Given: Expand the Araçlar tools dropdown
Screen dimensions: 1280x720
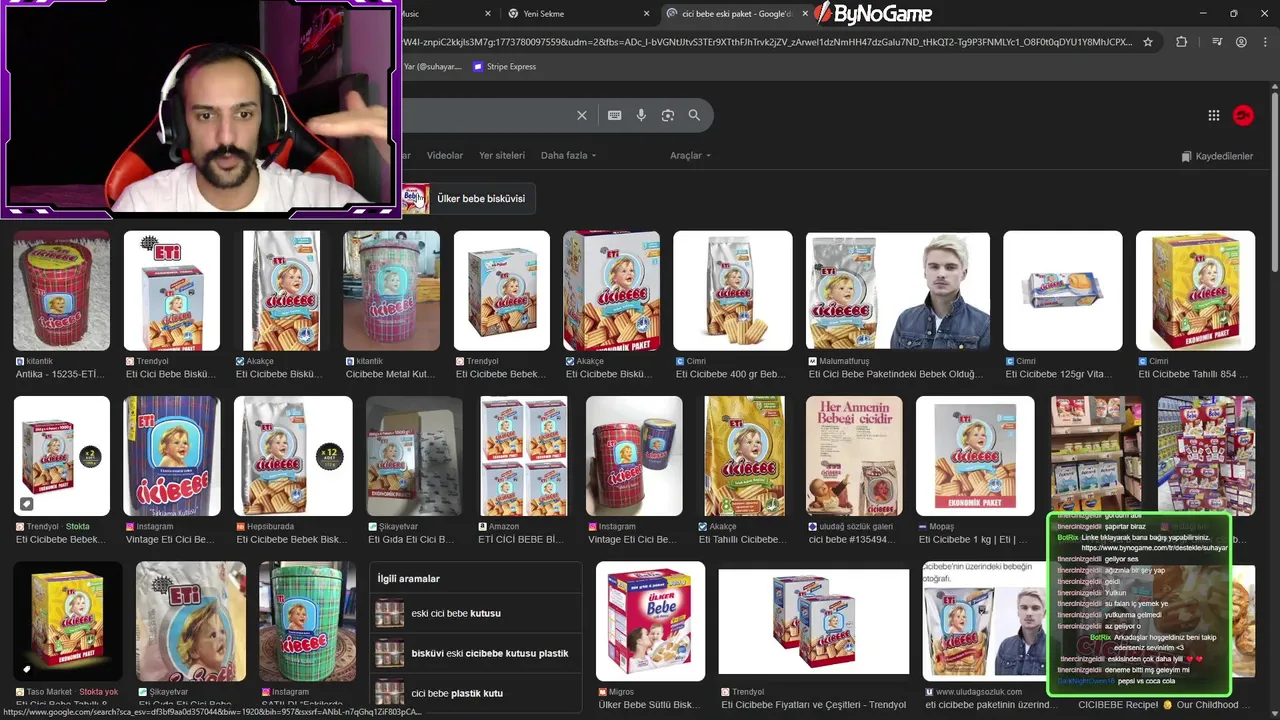Looking at the screenshot, I should (690, 156).
